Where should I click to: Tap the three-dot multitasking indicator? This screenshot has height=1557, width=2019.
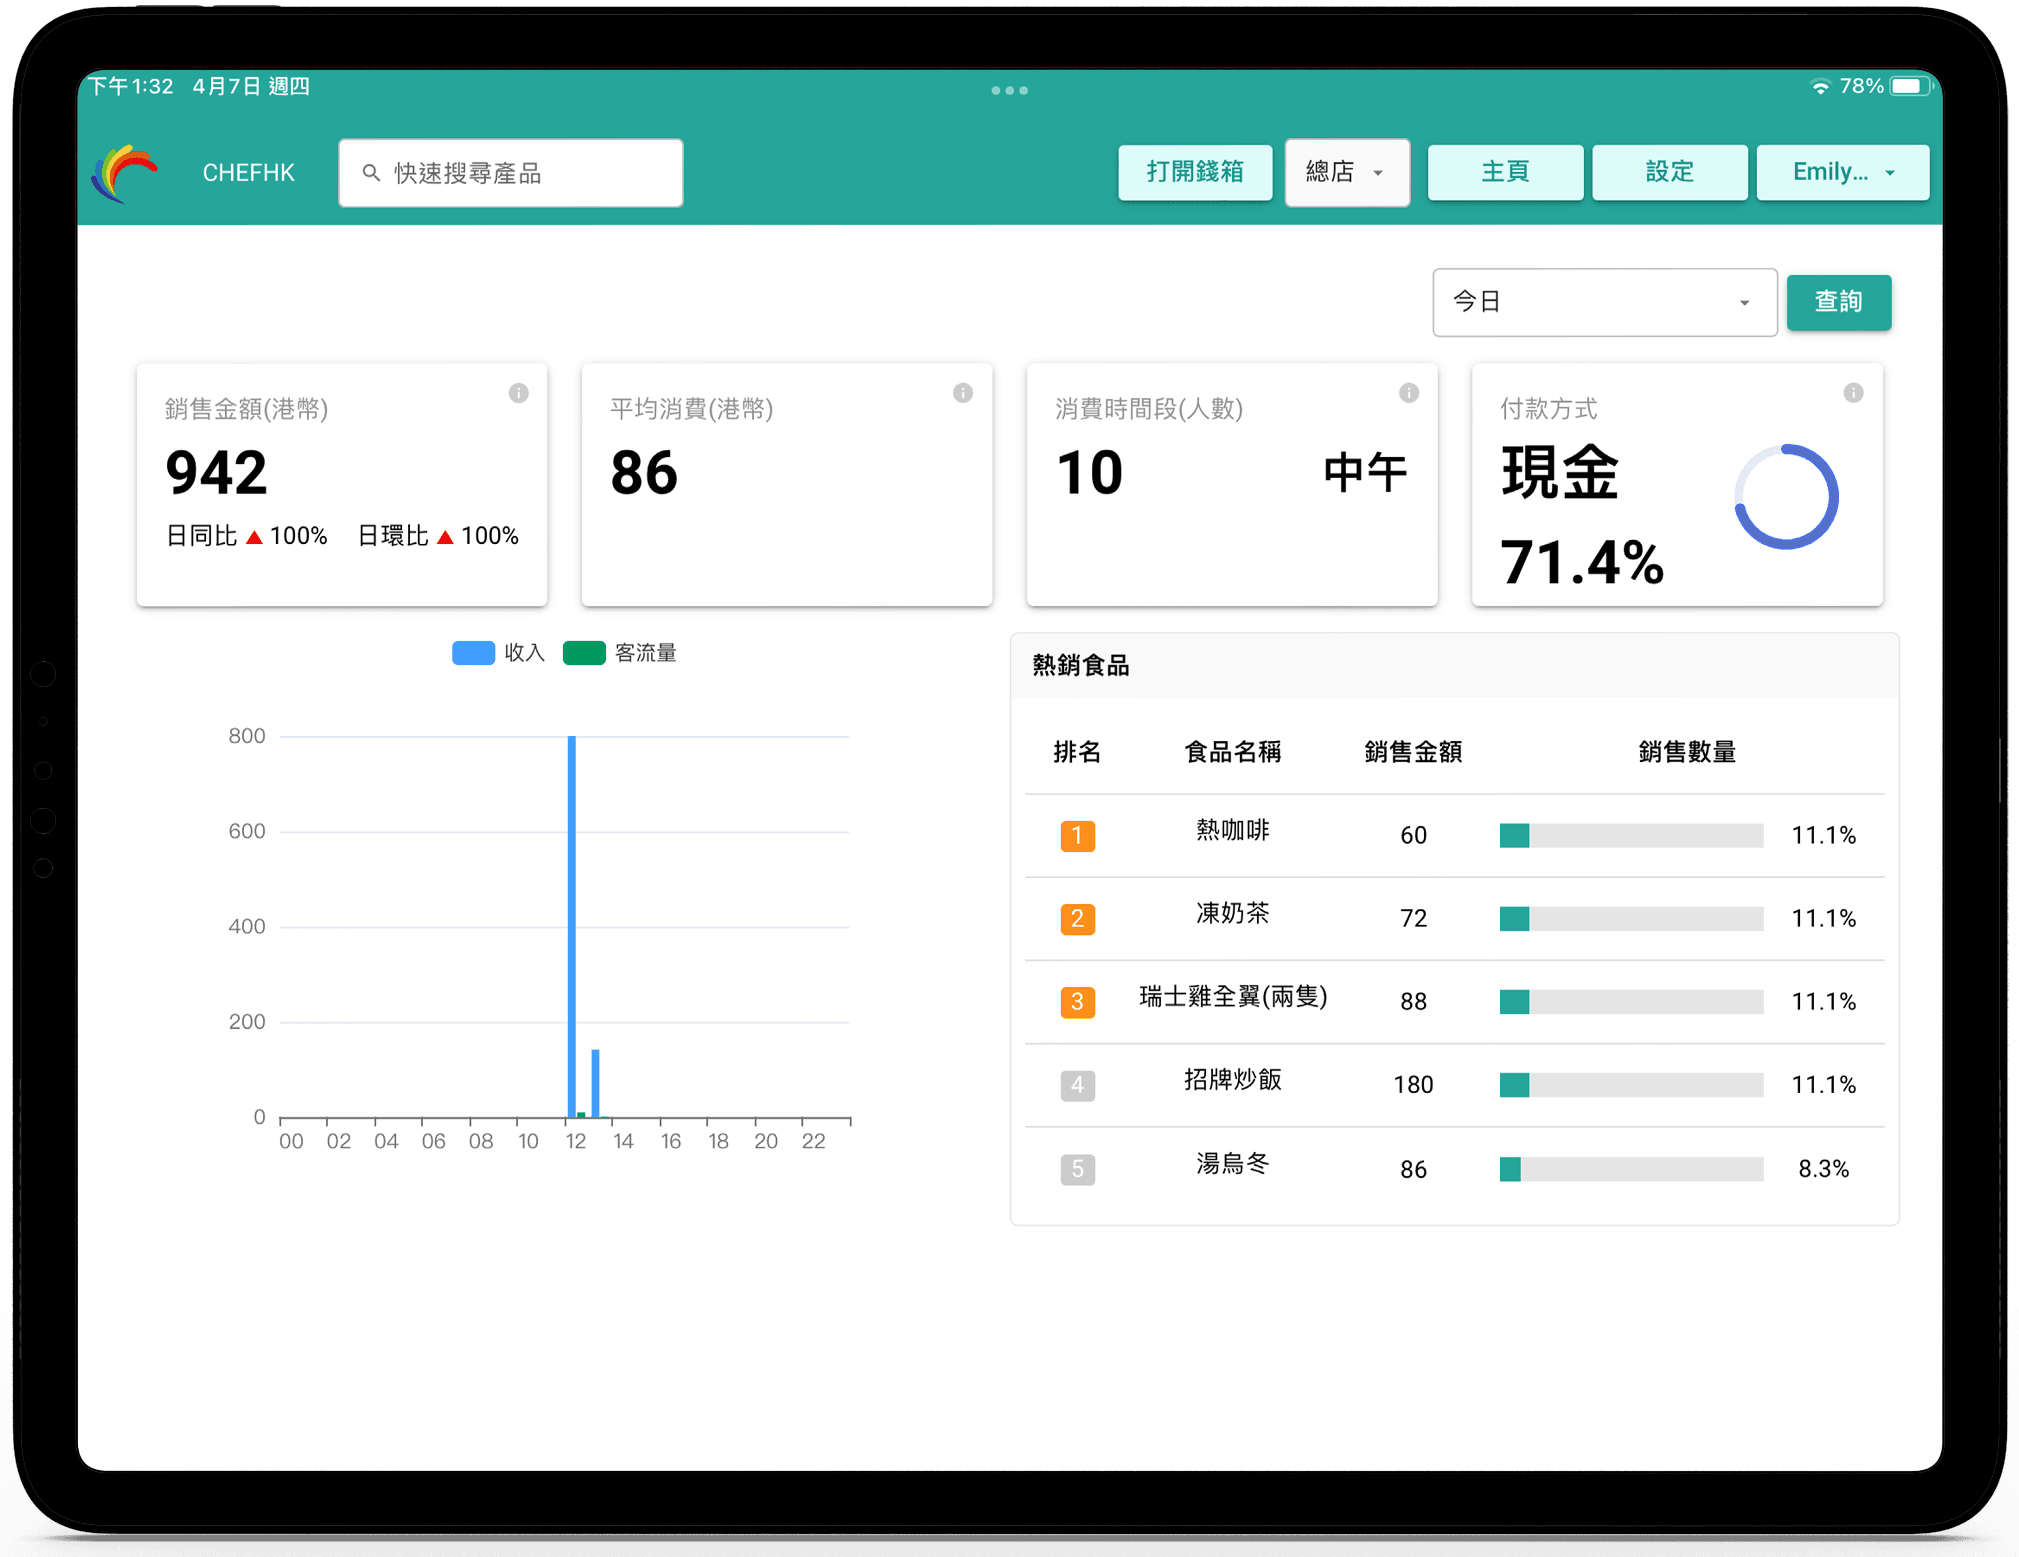click(1009, 90)
